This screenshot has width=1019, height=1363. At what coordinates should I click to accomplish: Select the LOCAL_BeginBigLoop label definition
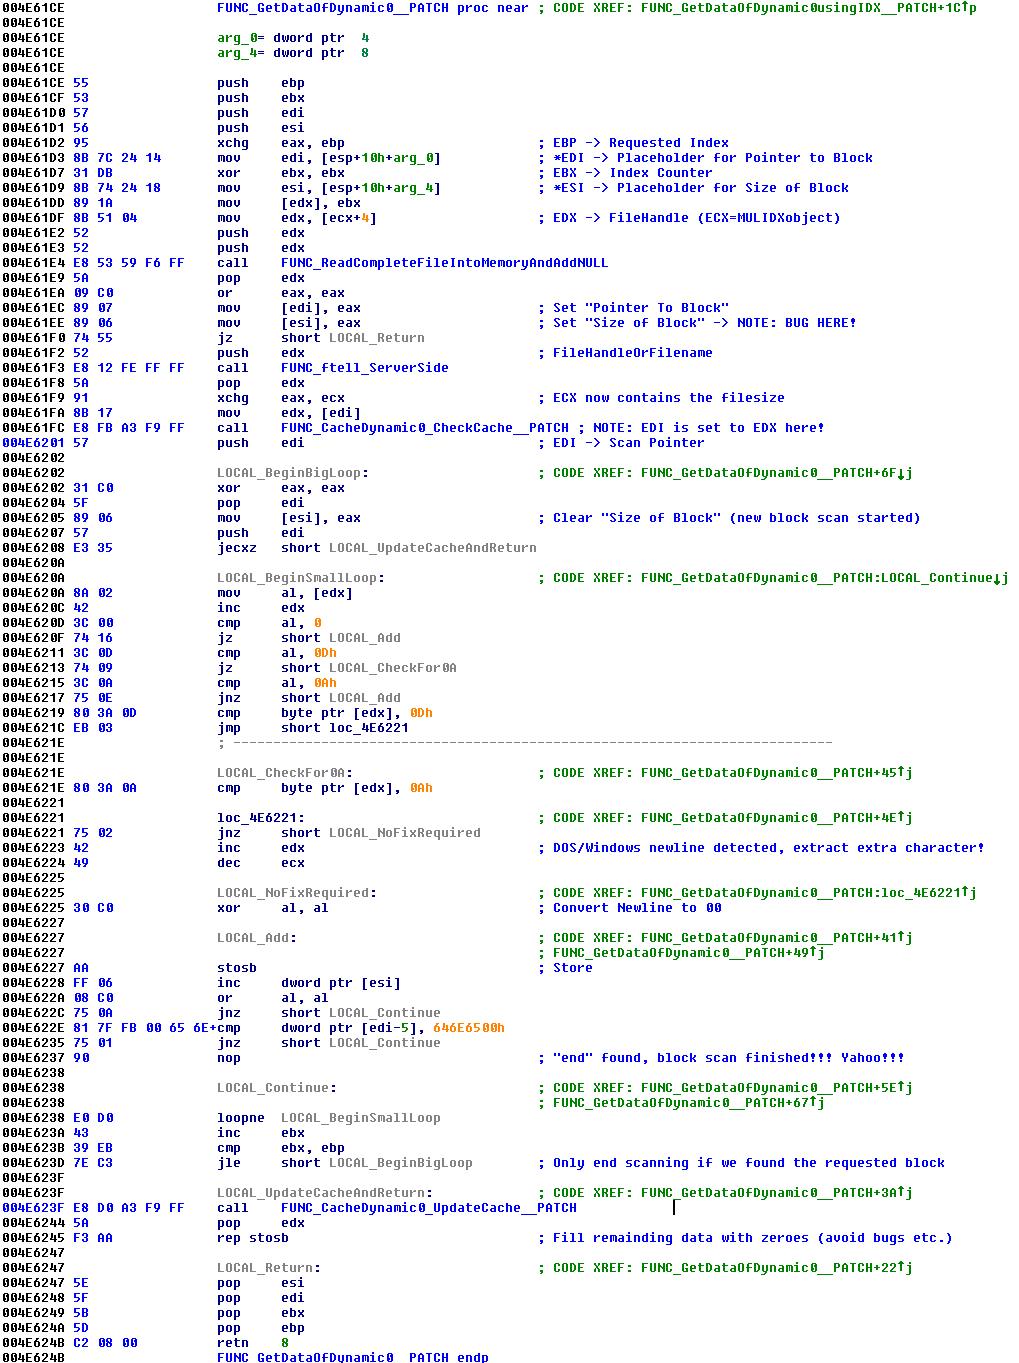click(x=292, y=473)
